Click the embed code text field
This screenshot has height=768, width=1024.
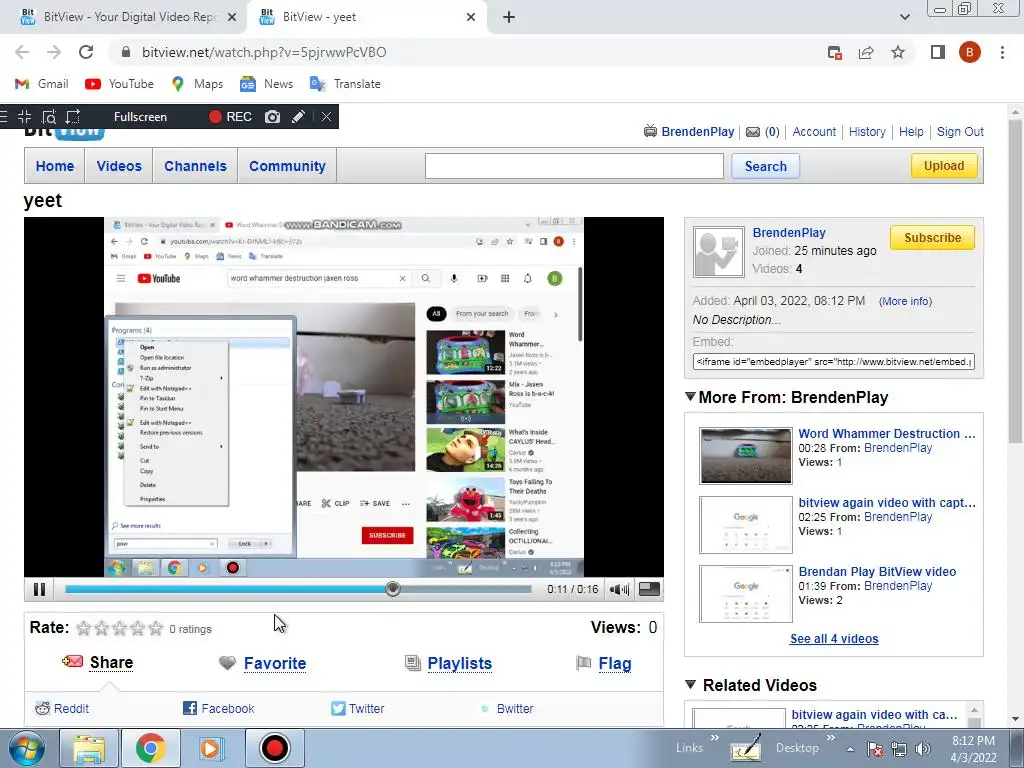(833, 361)
